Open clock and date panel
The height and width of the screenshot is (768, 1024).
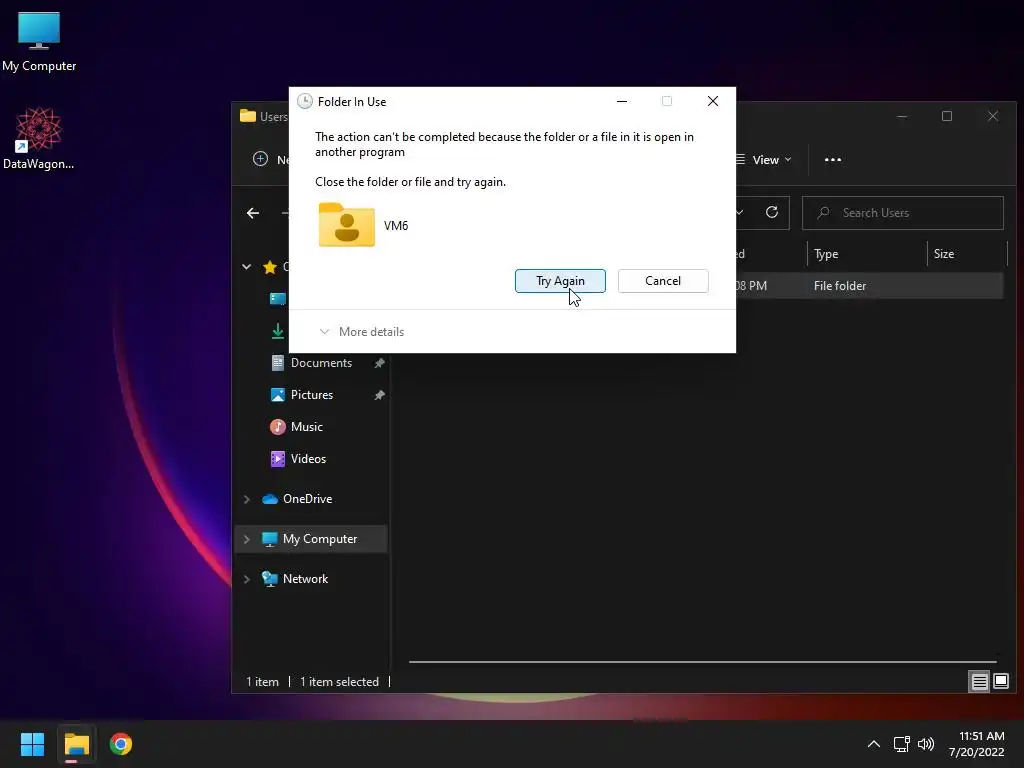(x=976, y=744)
